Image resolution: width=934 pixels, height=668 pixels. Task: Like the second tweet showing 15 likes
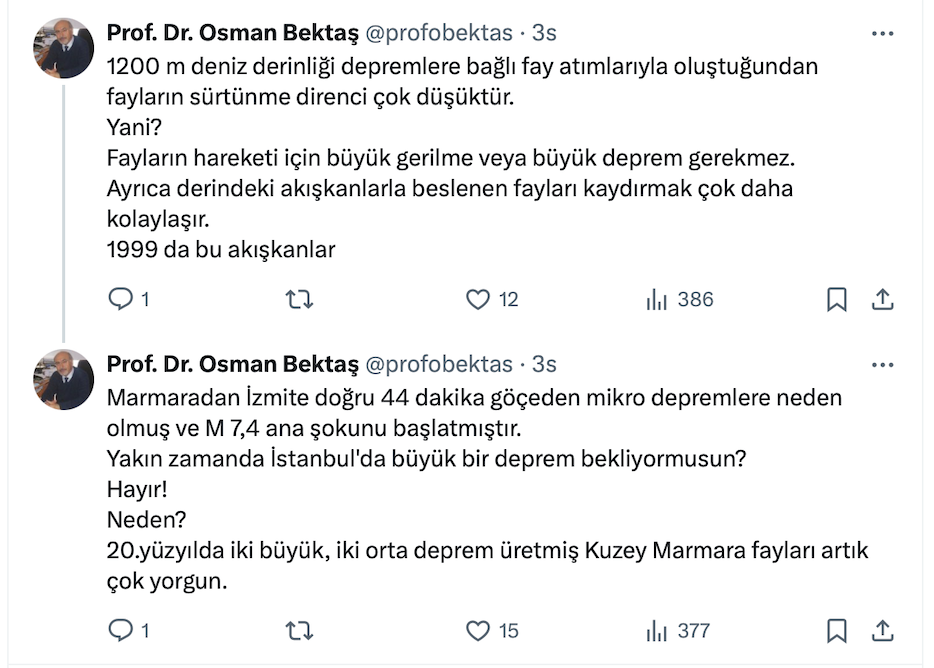point(479,630)
